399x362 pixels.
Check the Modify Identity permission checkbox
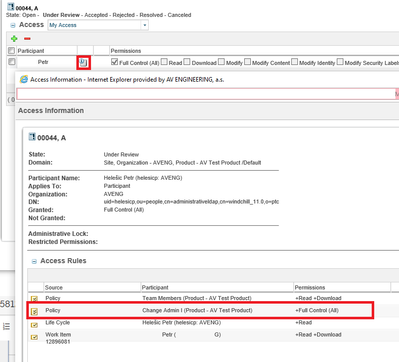294,62
